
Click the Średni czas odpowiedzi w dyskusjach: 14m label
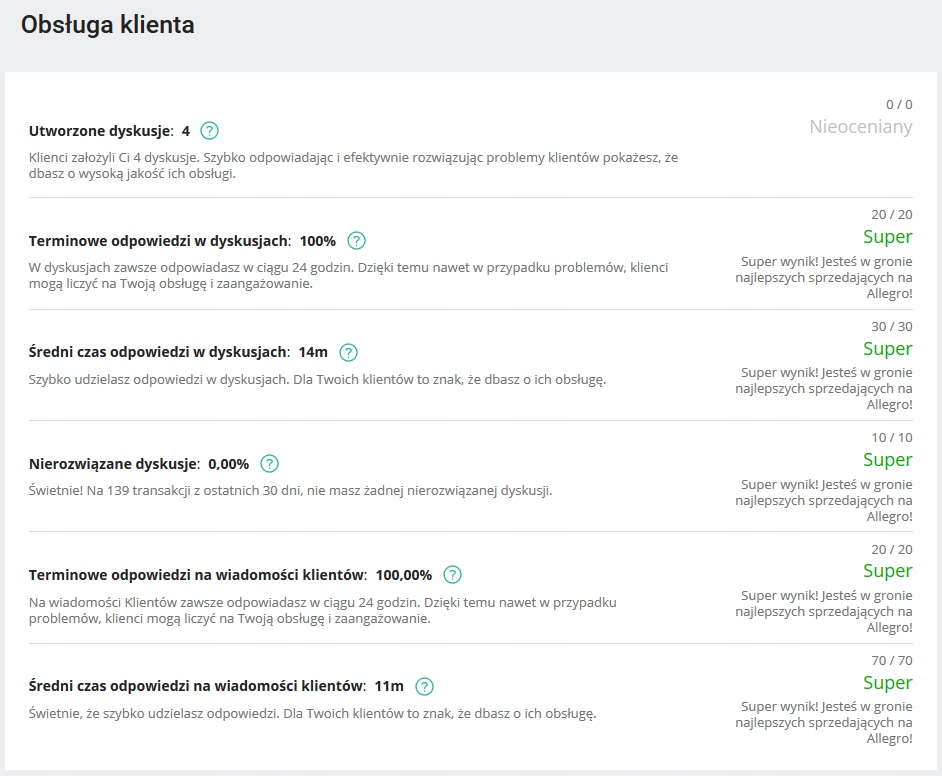(178, 353)
